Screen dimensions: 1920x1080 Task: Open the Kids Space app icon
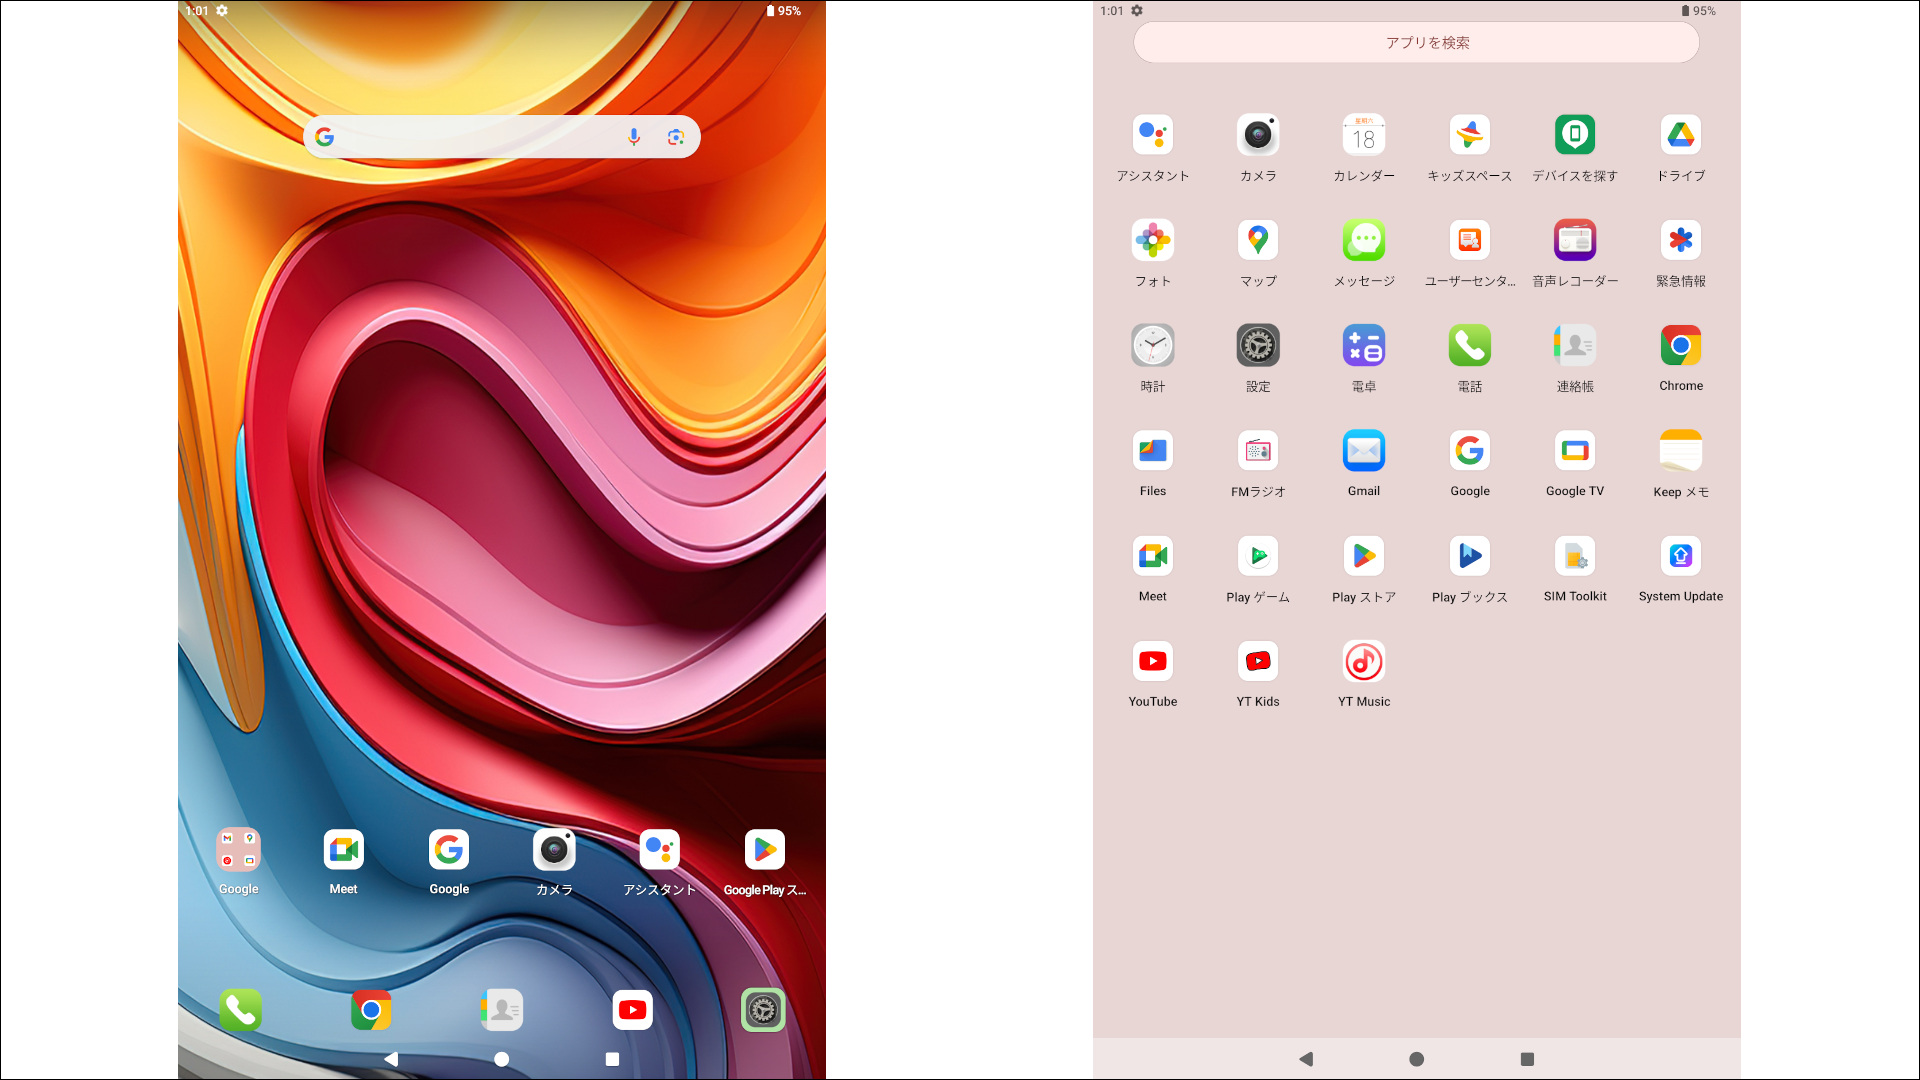click(x=1469, y=135)
